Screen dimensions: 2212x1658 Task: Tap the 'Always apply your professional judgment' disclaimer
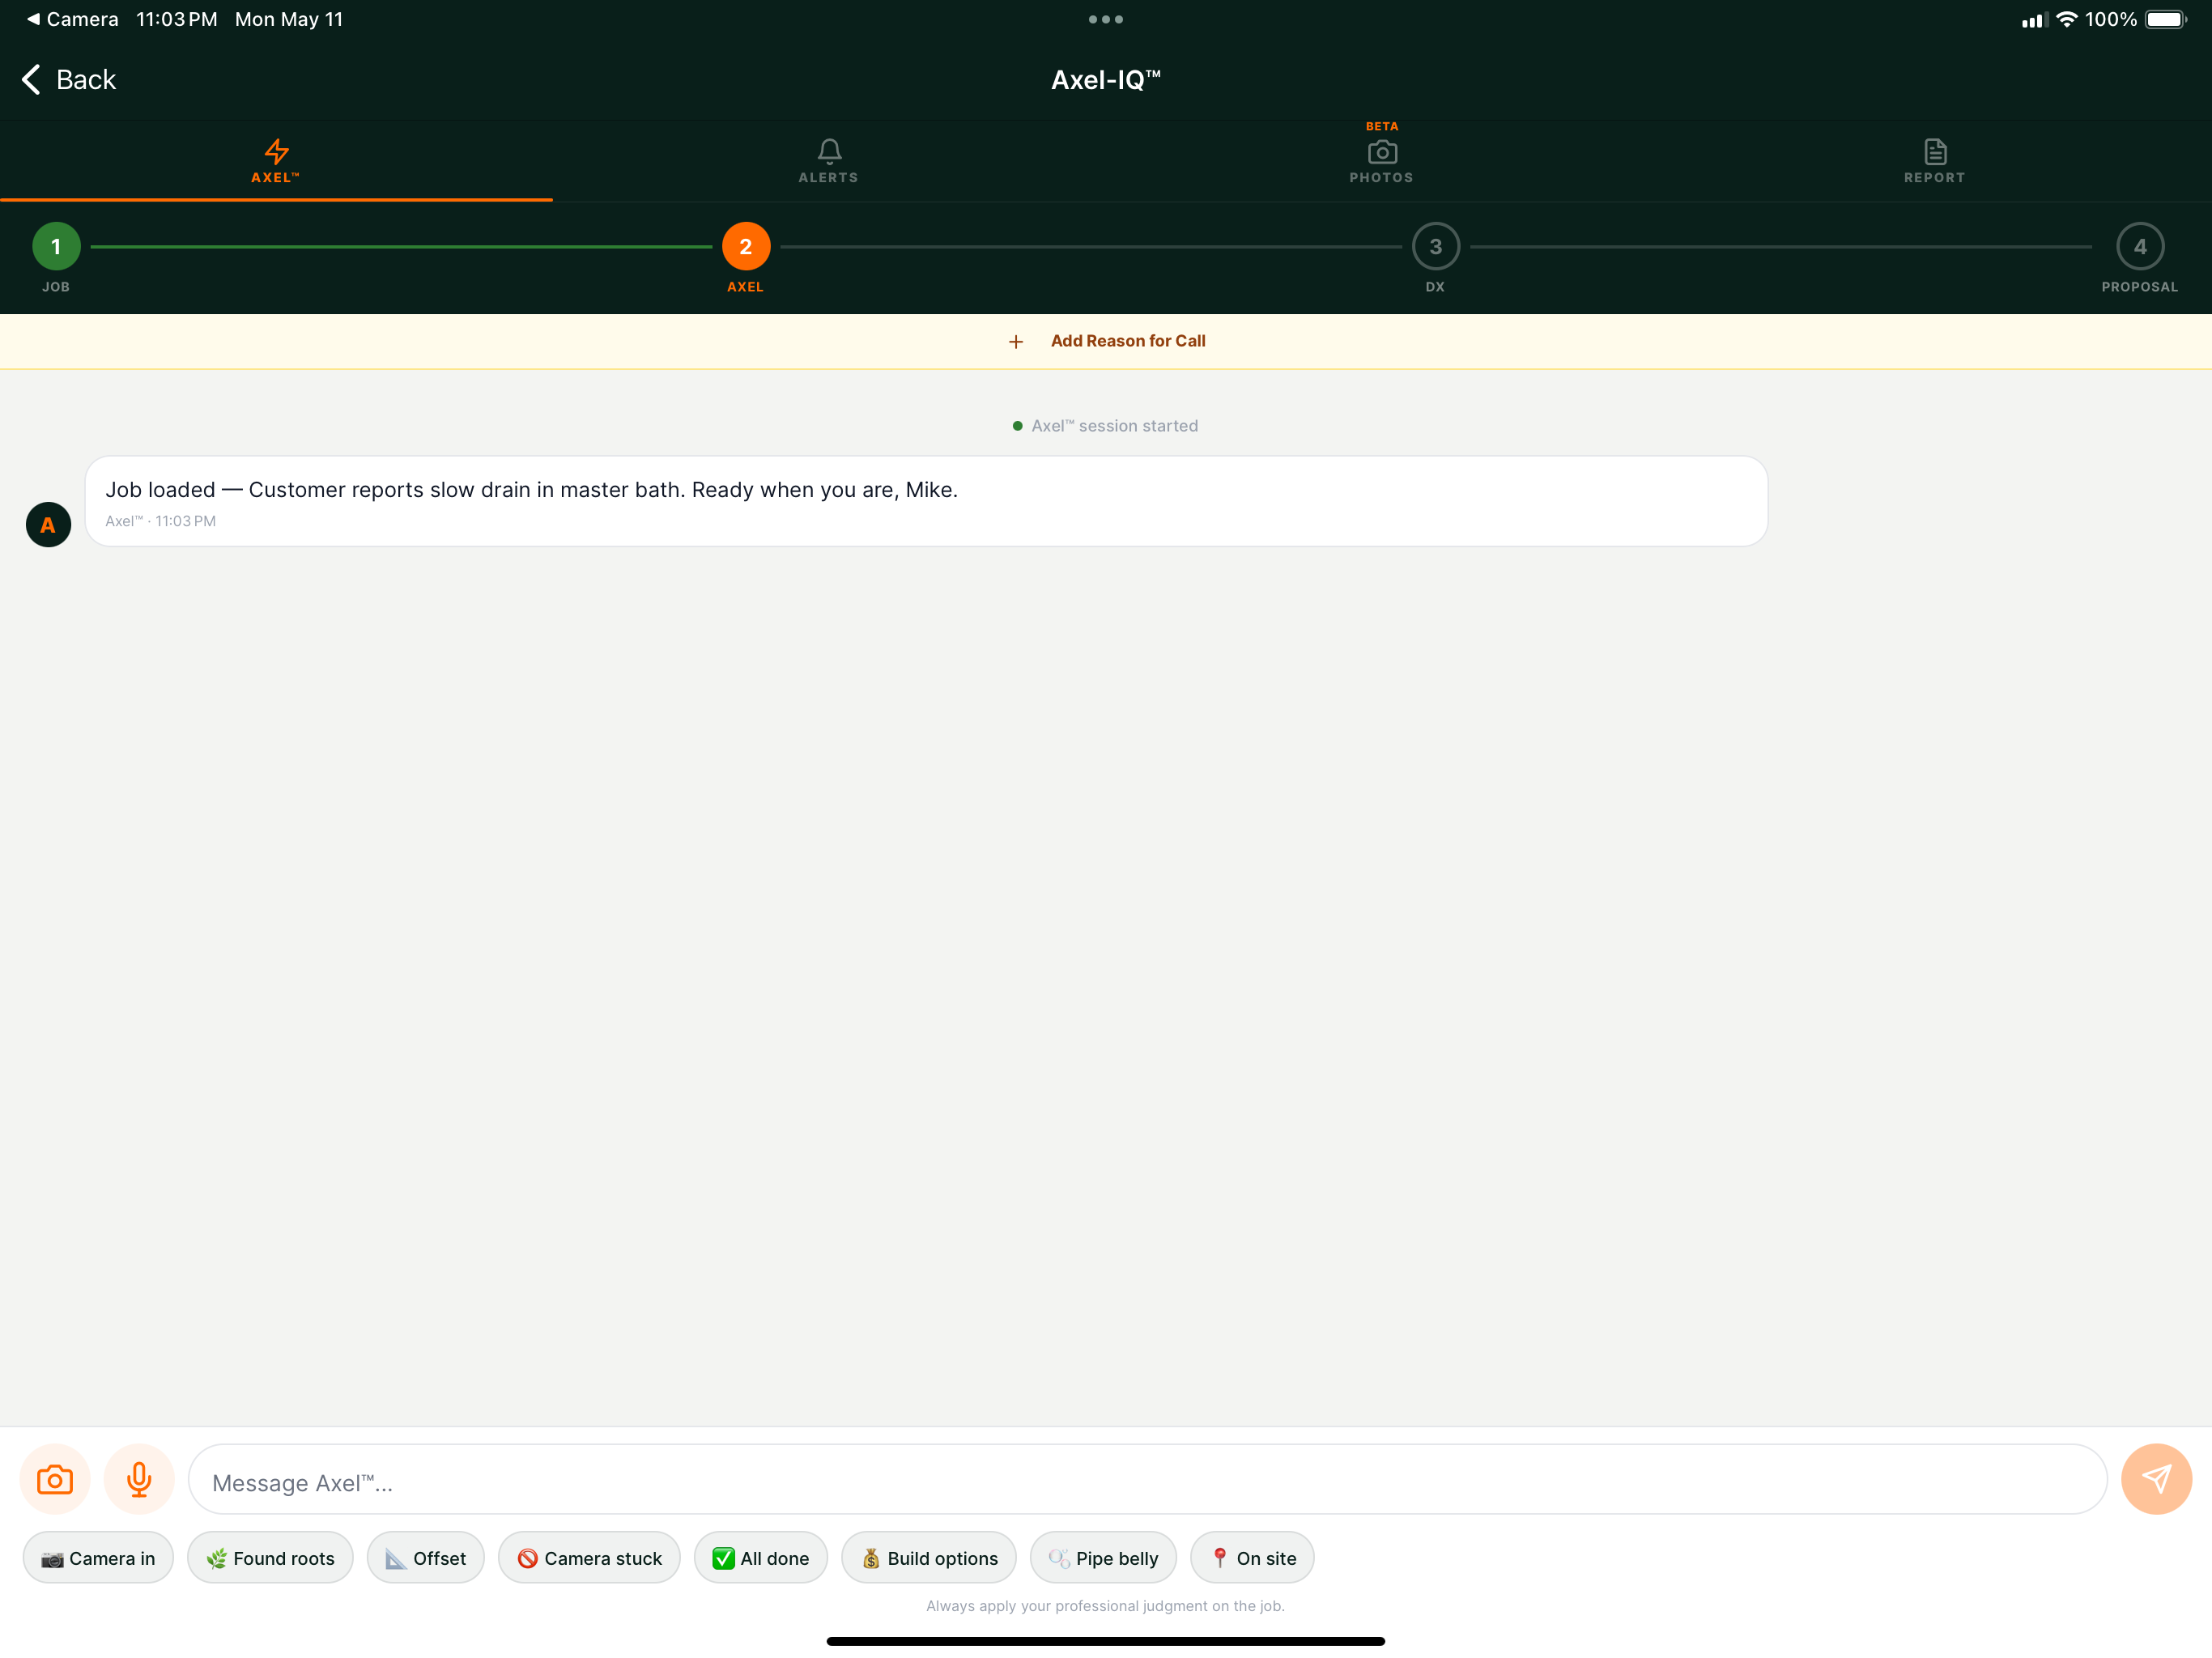pos(1105,1606)
